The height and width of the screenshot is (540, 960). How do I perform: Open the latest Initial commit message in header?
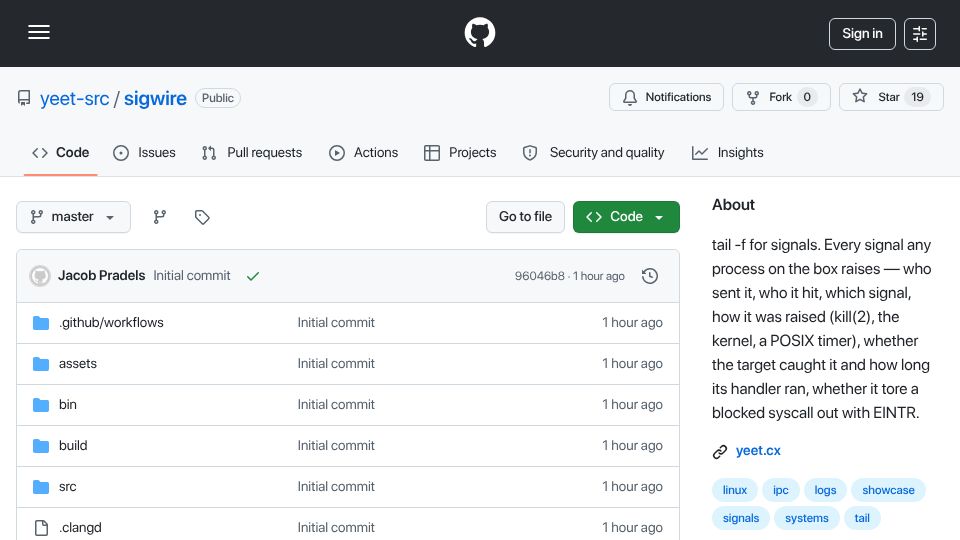pyautogui.click(x=192, y=276)
